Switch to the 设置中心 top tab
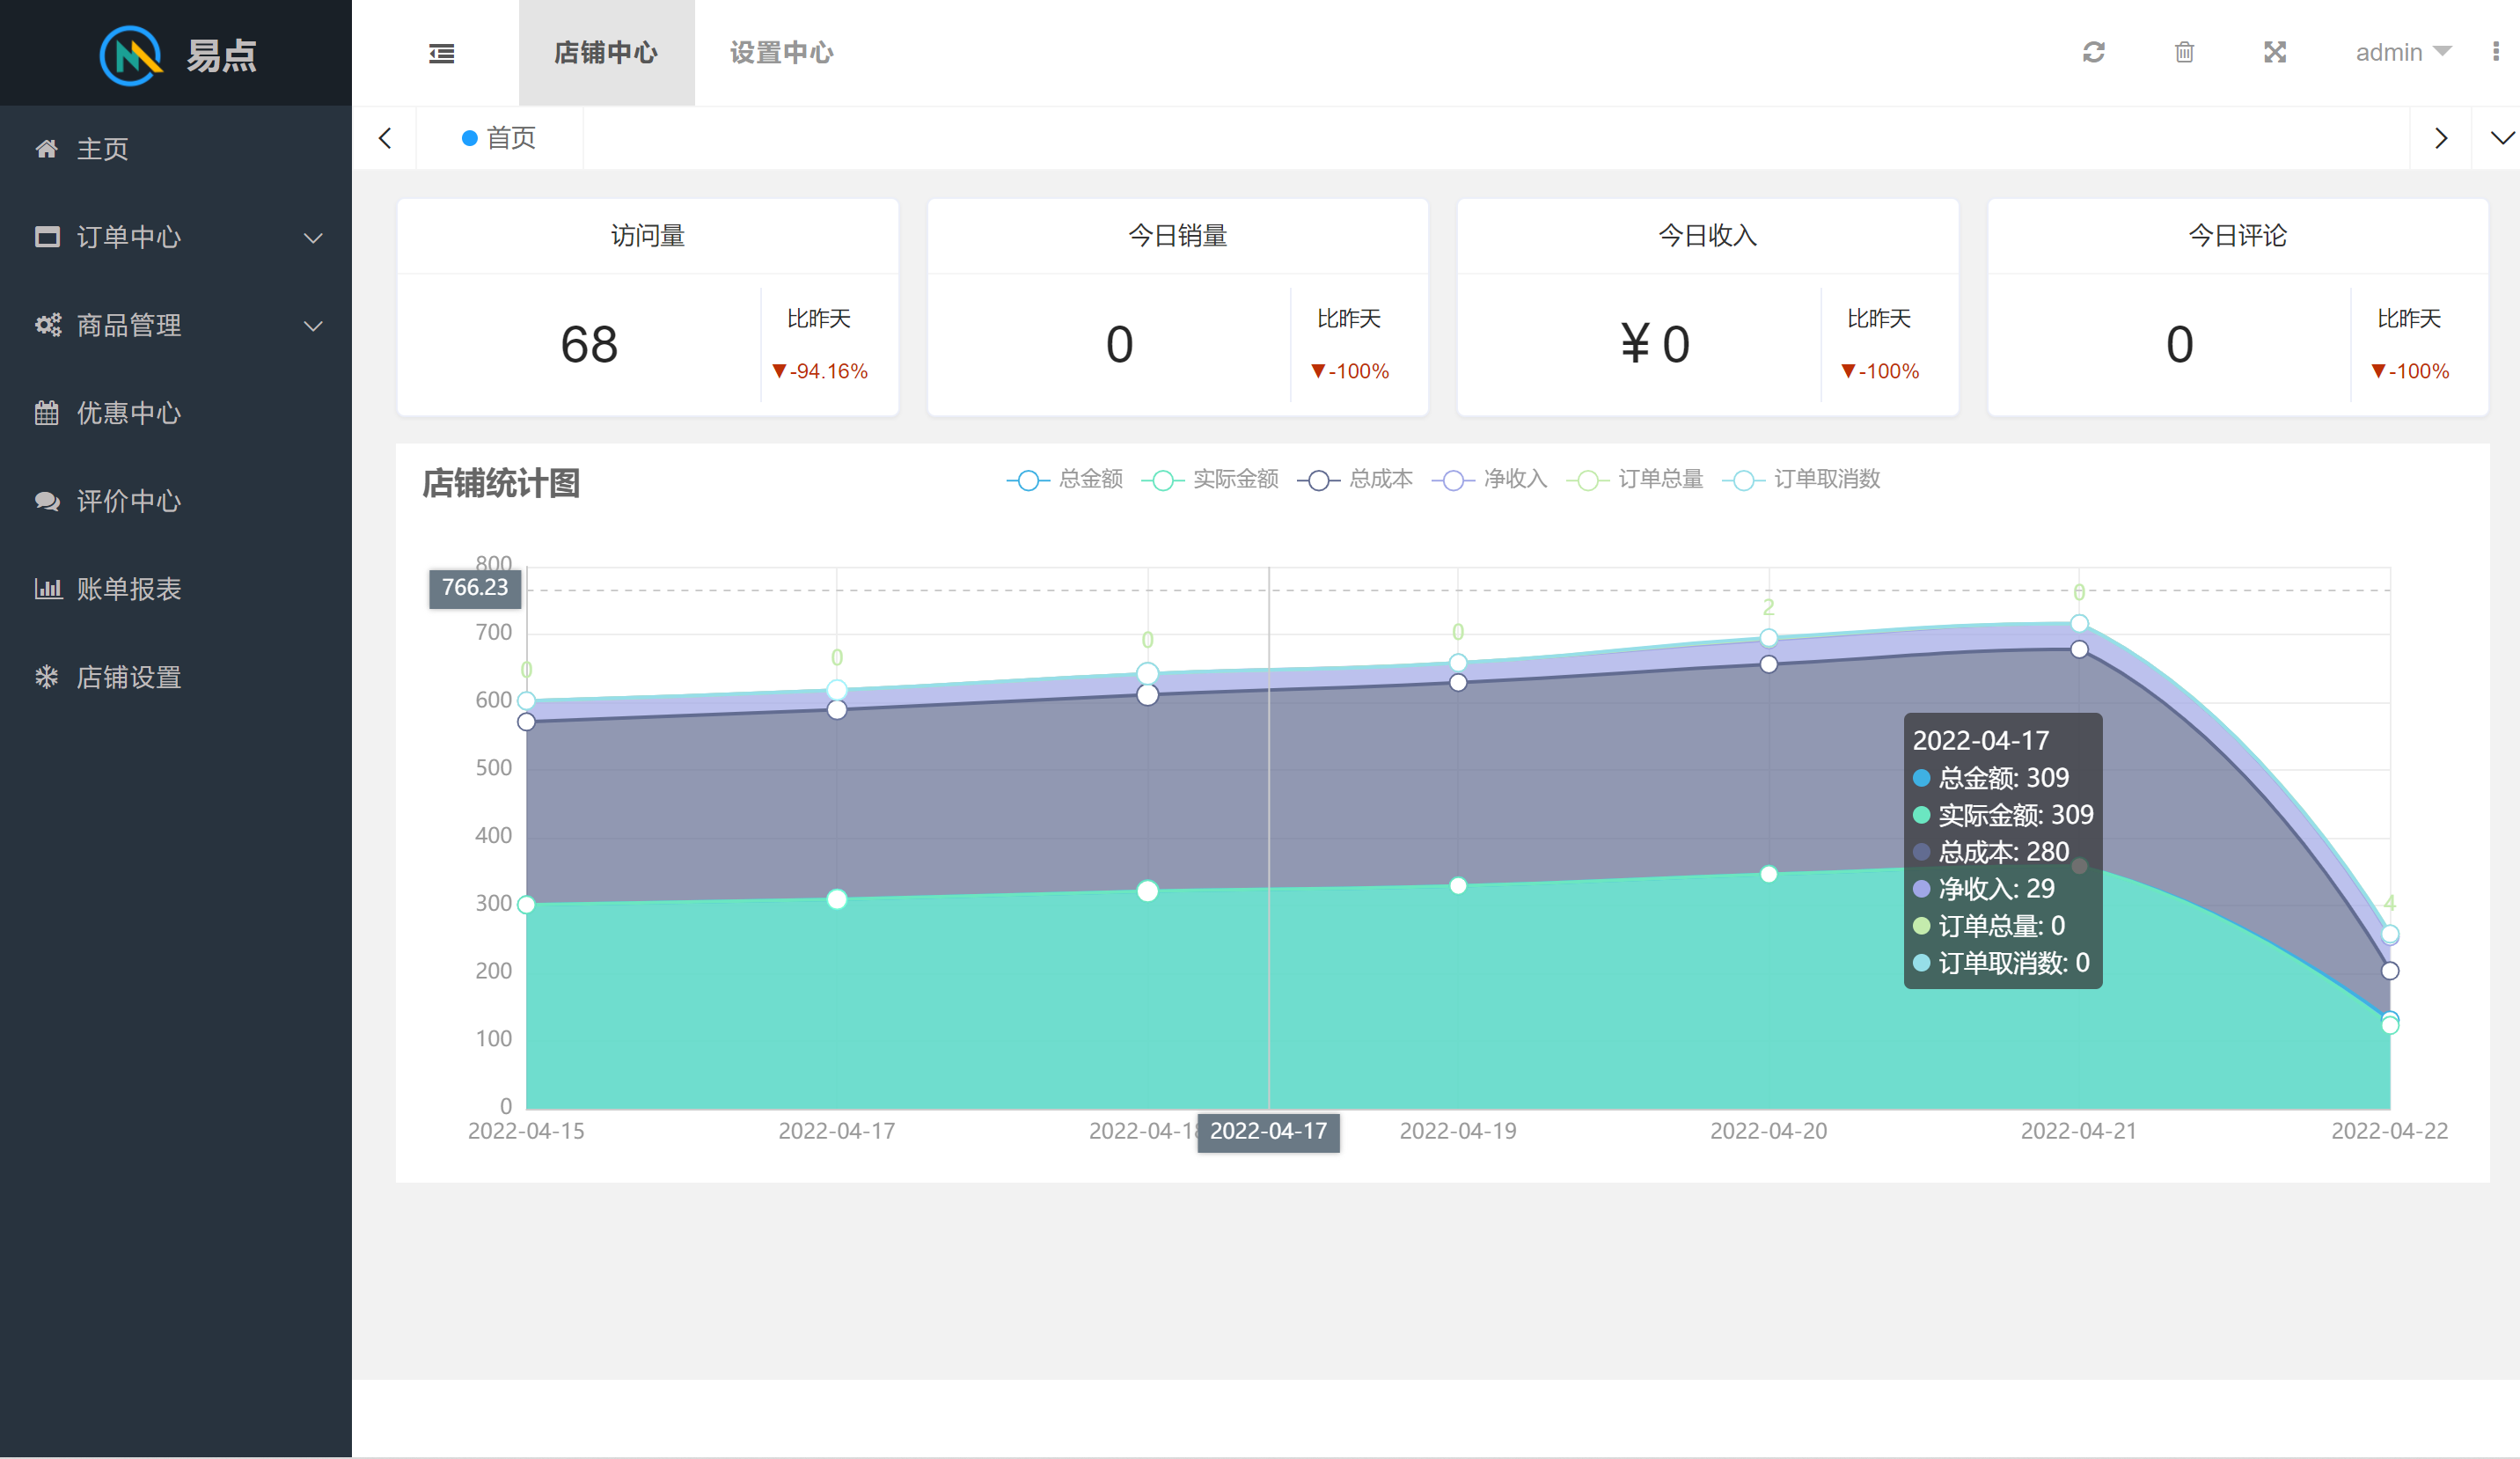2520x1459 pixels. coord(781,53)
